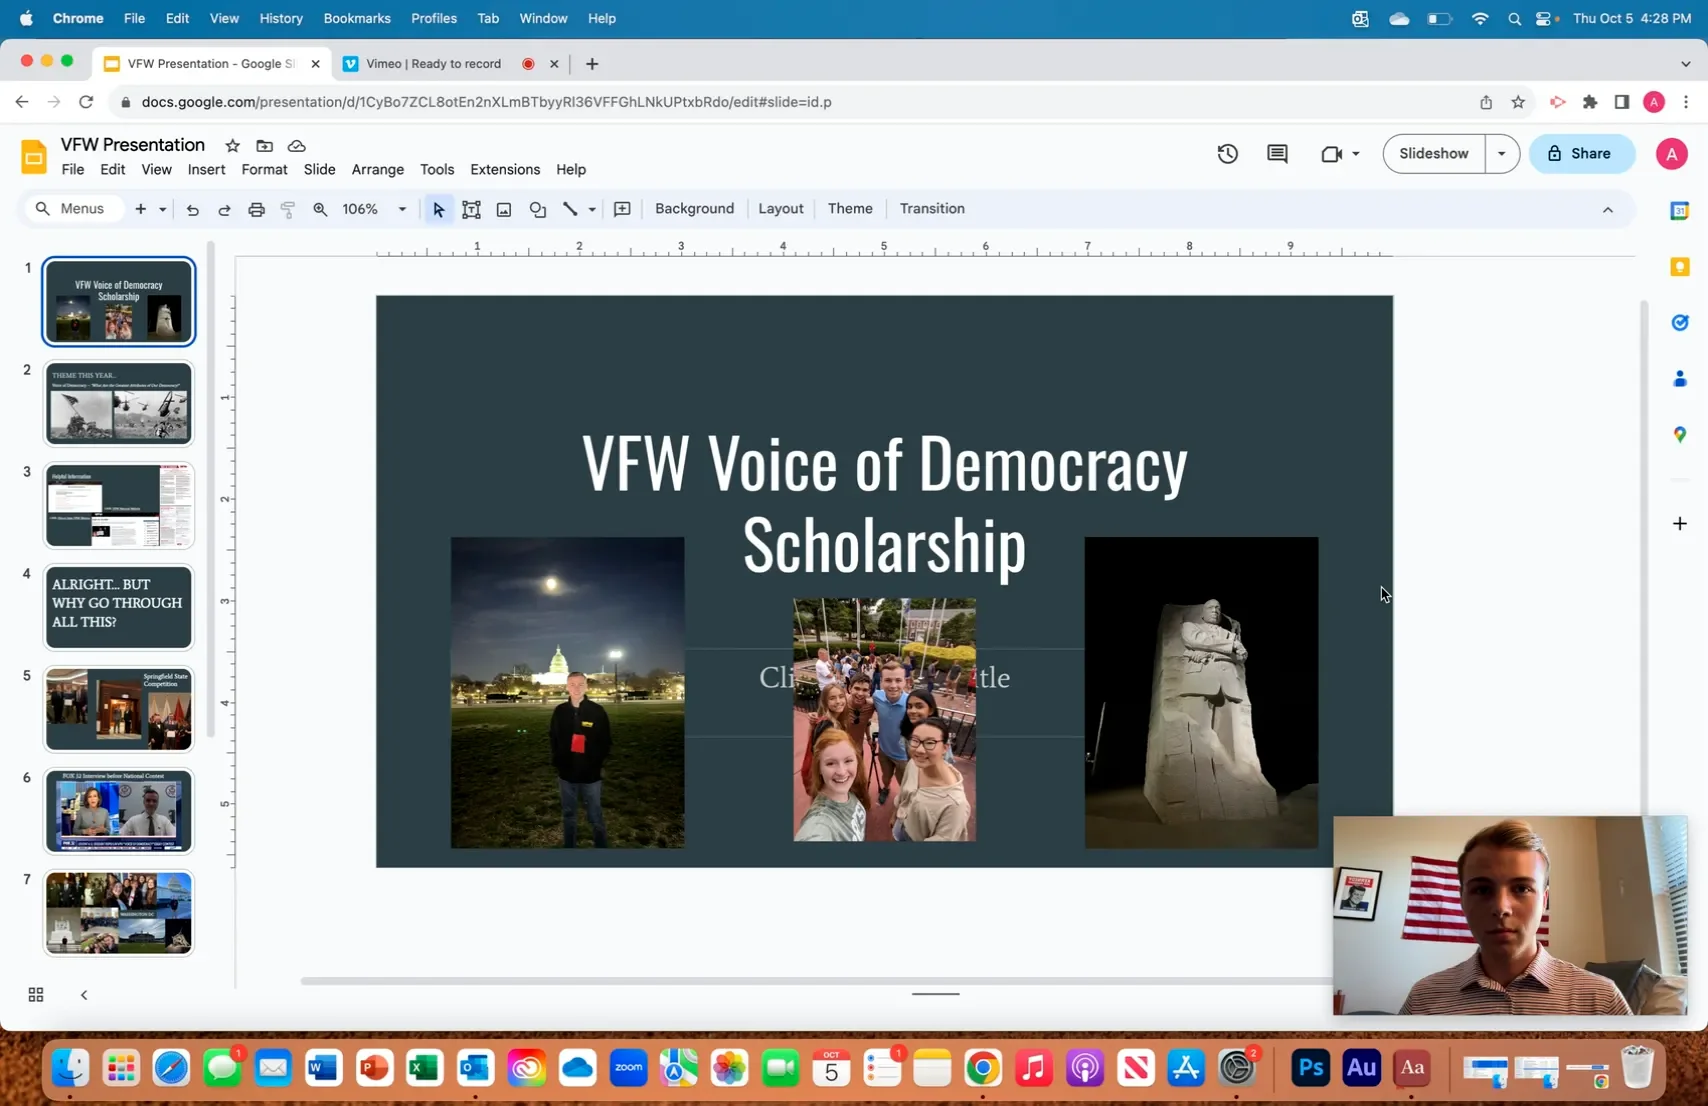Click the Theme button
This screenshot has width=1708, height=1106.
point(850,209)
